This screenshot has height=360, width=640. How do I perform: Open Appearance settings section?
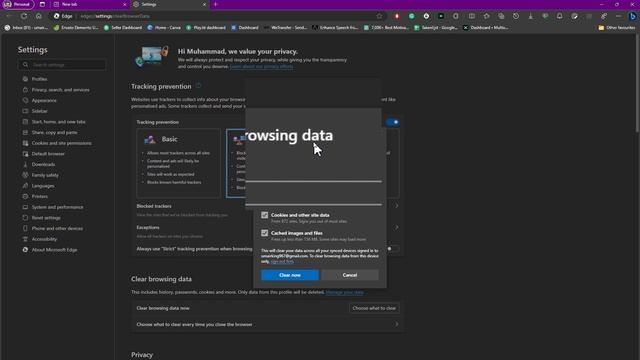(44, 100)
